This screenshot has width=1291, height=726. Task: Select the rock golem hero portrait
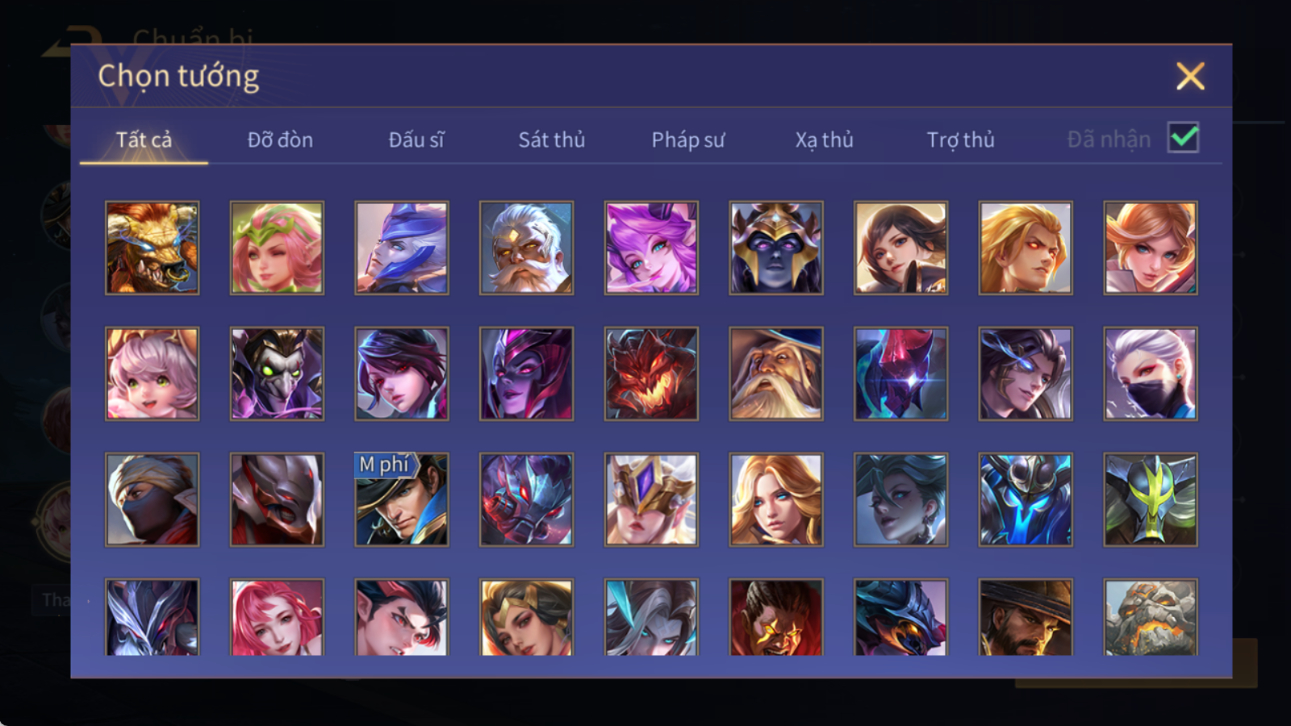(x=1150, y=618)
